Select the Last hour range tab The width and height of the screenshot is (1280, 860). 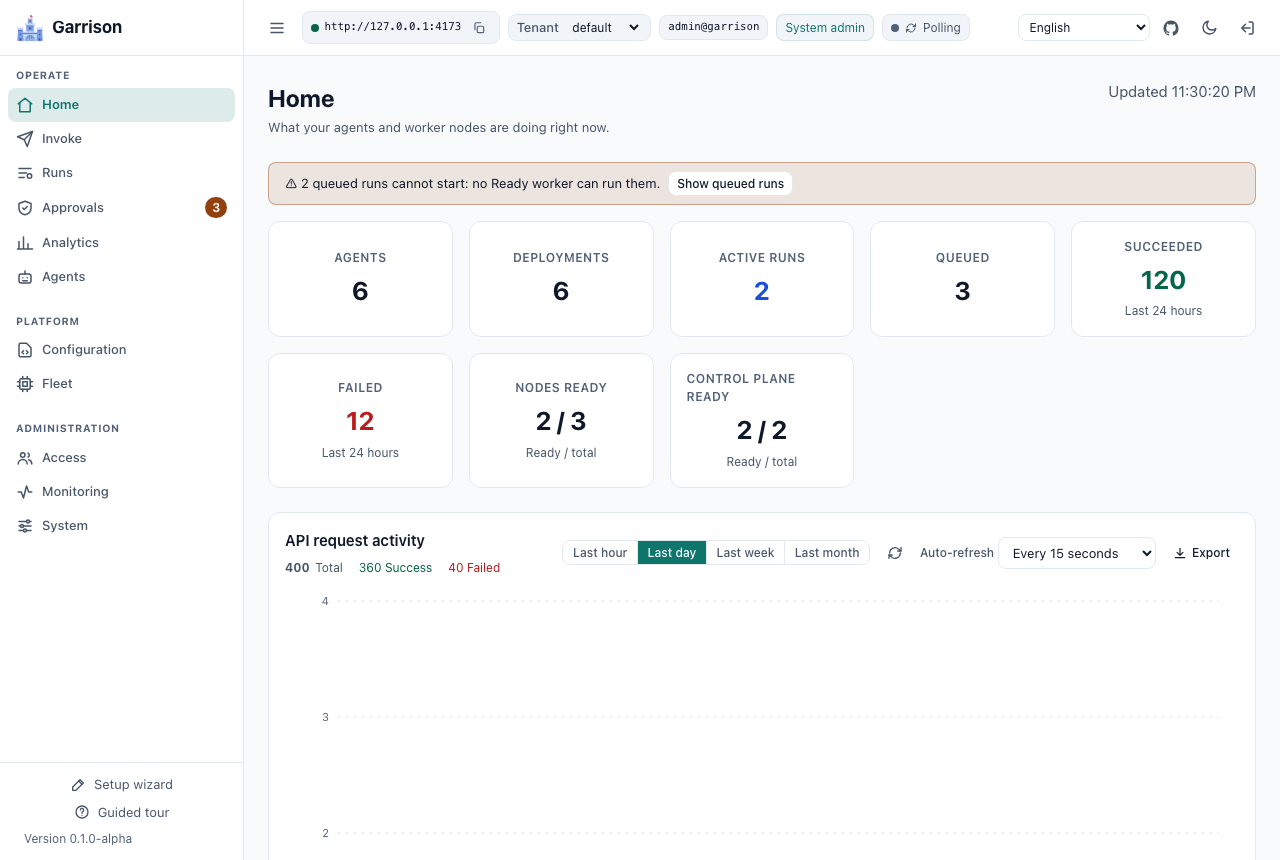(600, 553)
